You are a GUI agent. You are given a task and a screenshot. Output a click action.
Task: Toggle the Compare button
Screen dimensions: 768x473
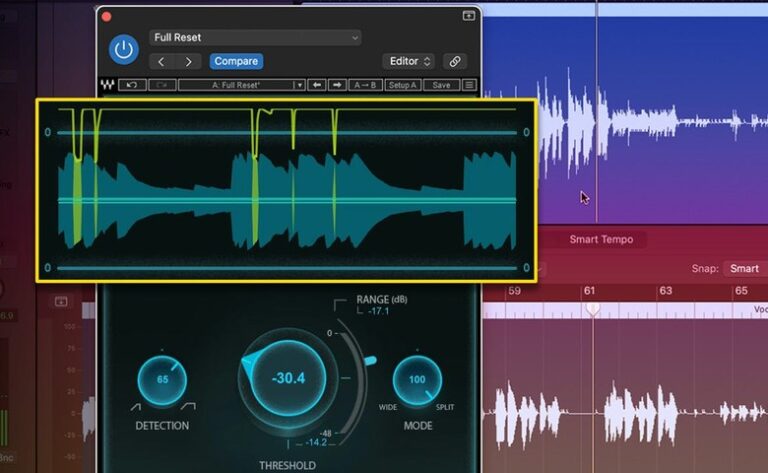(236, 61)
